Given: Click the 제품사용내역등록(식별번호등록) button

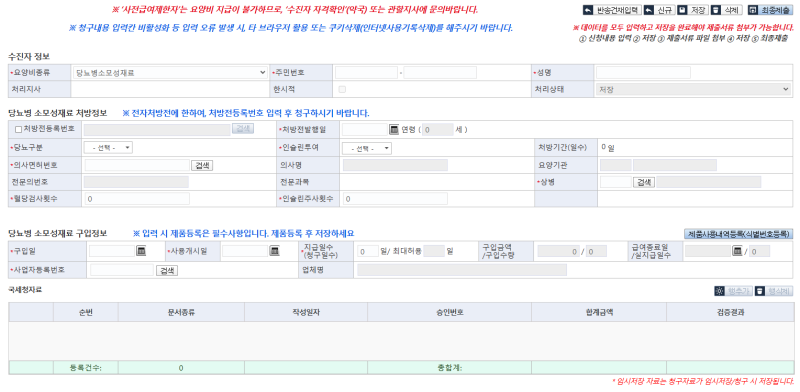Looking at the screenshot, I should pyautogui.click(x=738, y=234).
